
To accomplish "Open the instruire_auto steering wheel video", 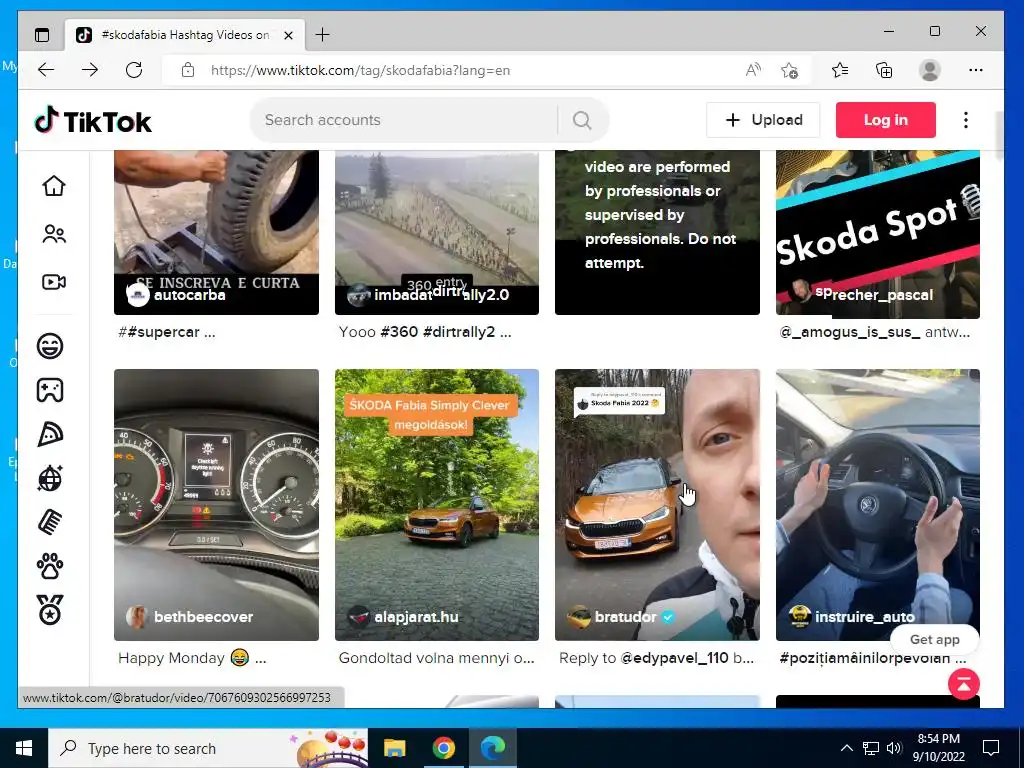I will (878, 505).
